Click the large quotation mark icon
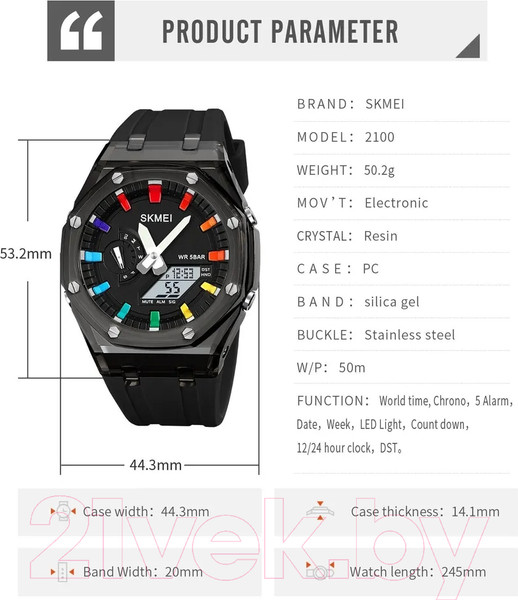Screen dimensions: 518x600 [81, 31]
